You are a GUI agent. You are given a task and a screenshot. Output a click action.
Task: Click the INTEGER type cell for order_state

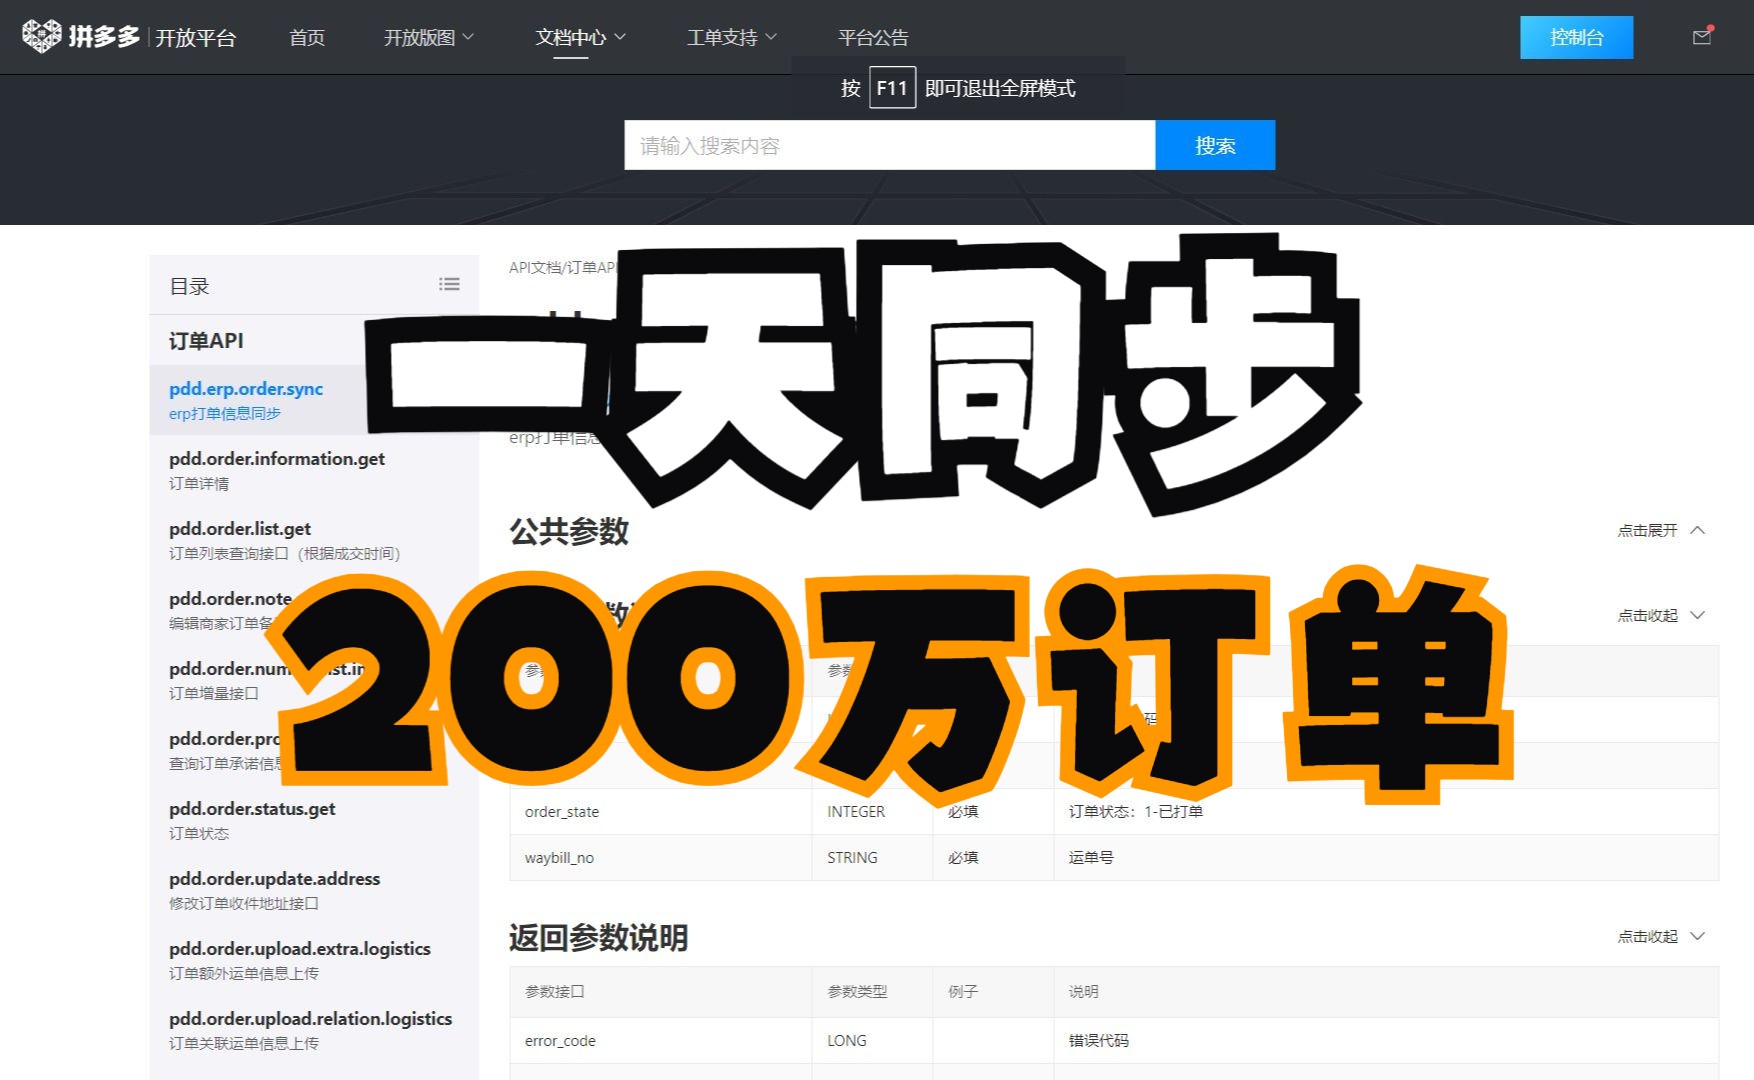point(872,811)
